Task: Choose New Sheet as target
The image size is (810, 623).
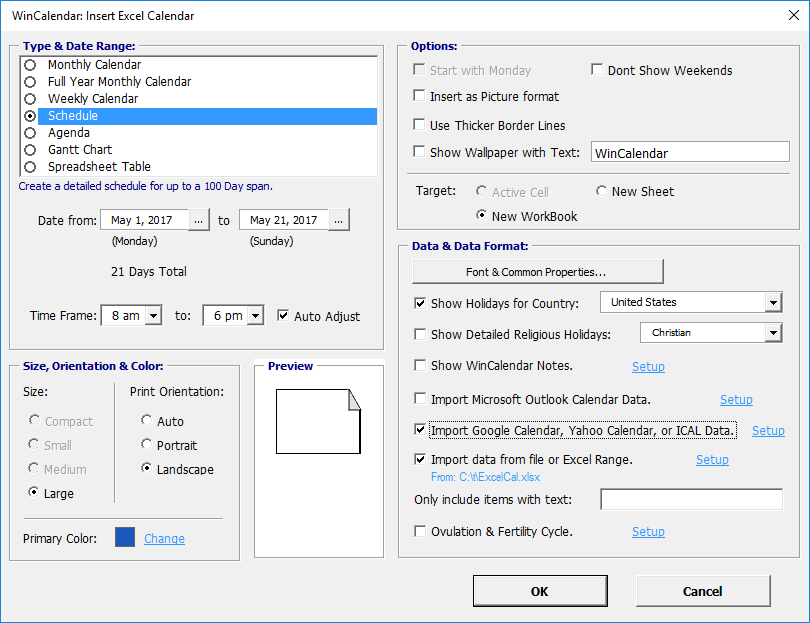Action: click(x=602, y=191)
